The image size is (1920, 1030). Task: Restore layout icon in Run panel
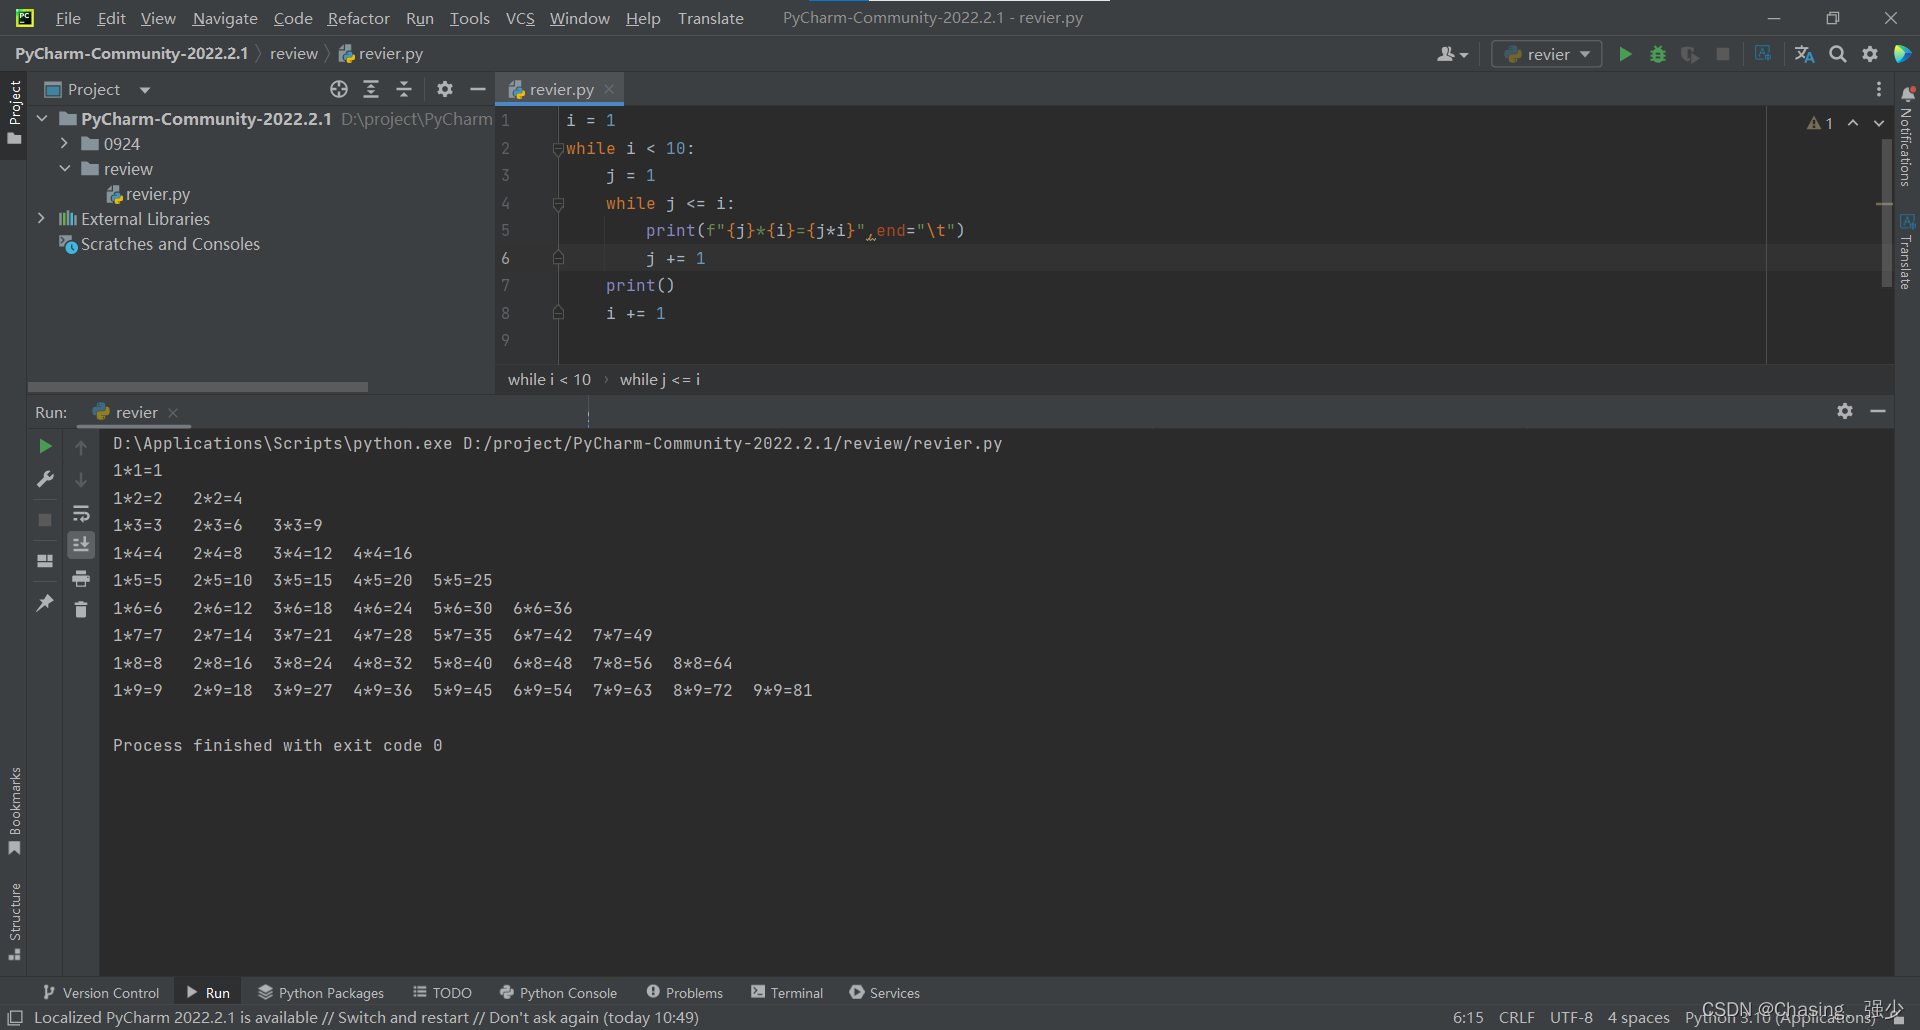45,561
